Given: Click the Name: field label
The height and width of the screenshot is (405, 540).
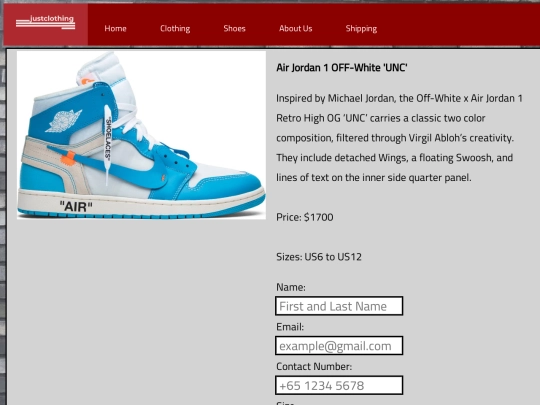Looking at the screenshot, I should (x=291, y=287).
